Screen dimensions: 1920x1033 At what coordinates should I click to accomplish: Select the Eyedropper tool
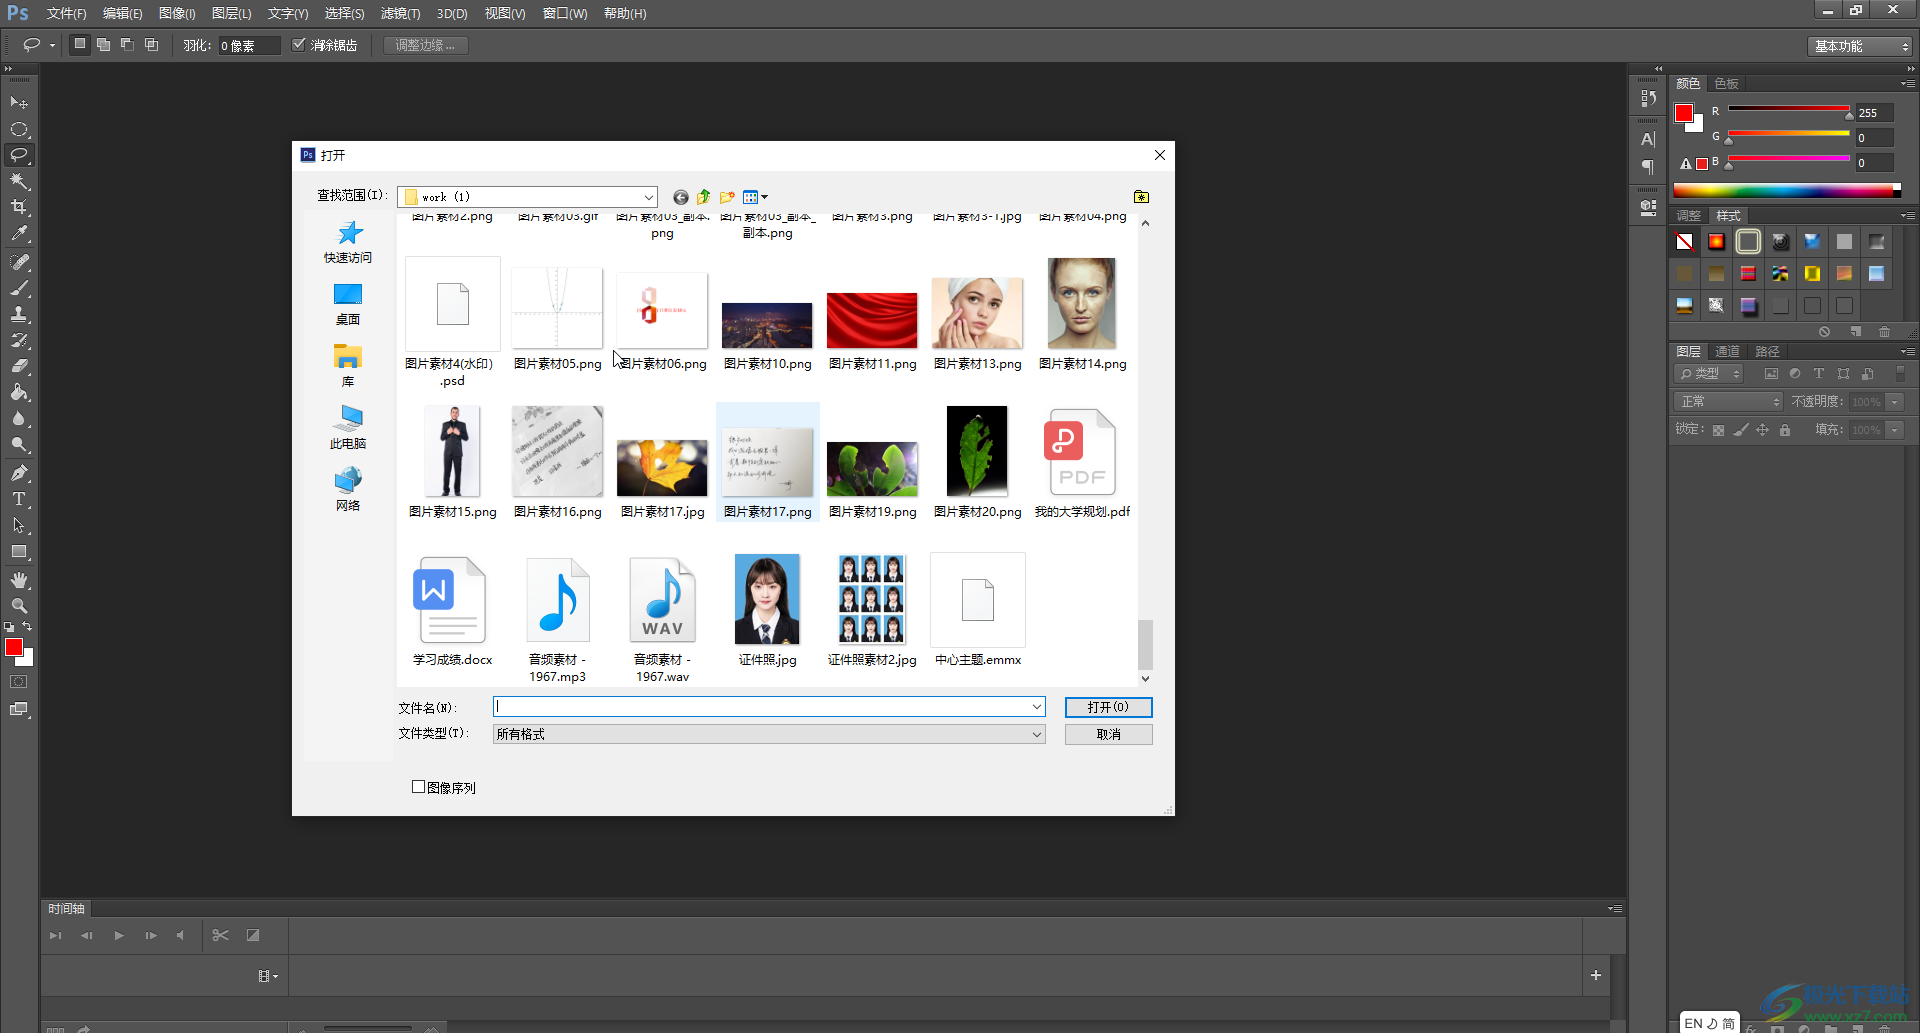point(19,234)
